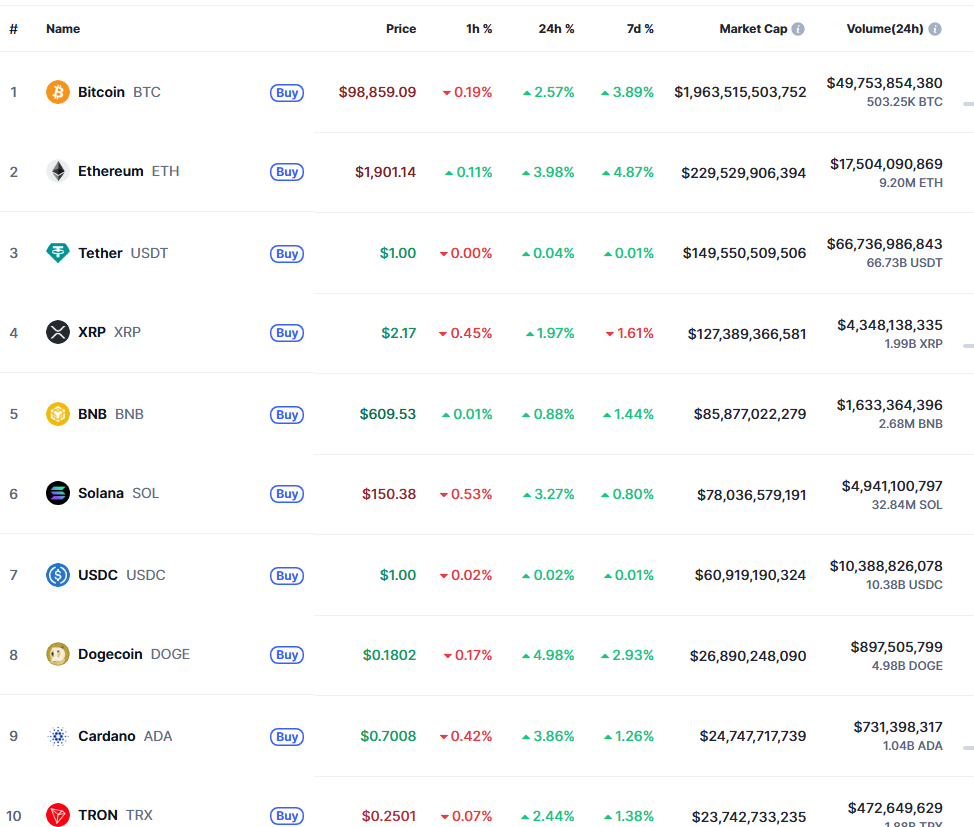Screen dimensions: 974x827
Task: Buy Ethereum using its Buy button
Action: (x=287, y=172)
